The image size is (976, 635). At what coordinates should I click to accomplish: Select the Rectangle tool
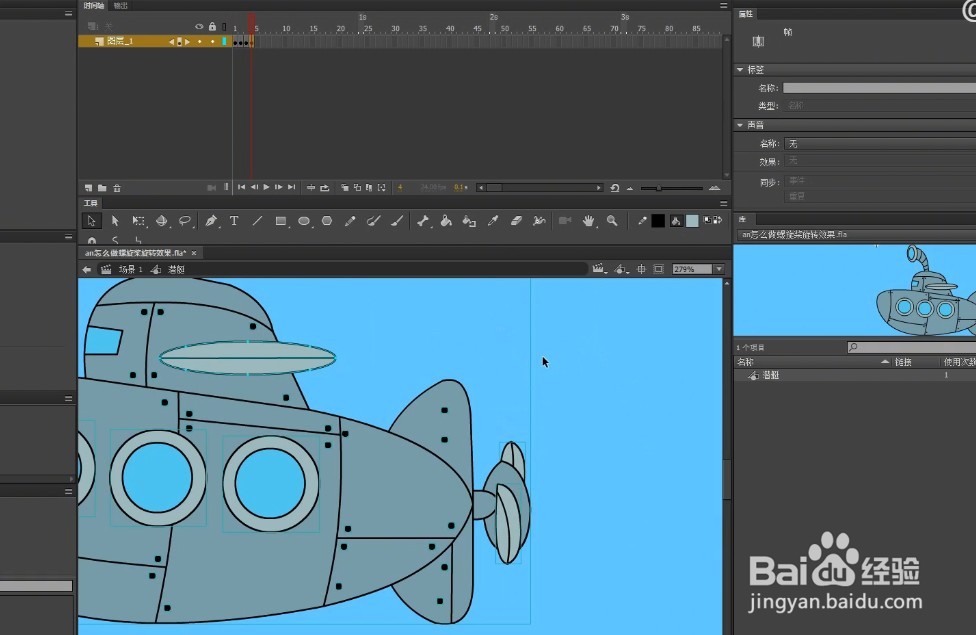pyautogui.click(x=281, y=221)
